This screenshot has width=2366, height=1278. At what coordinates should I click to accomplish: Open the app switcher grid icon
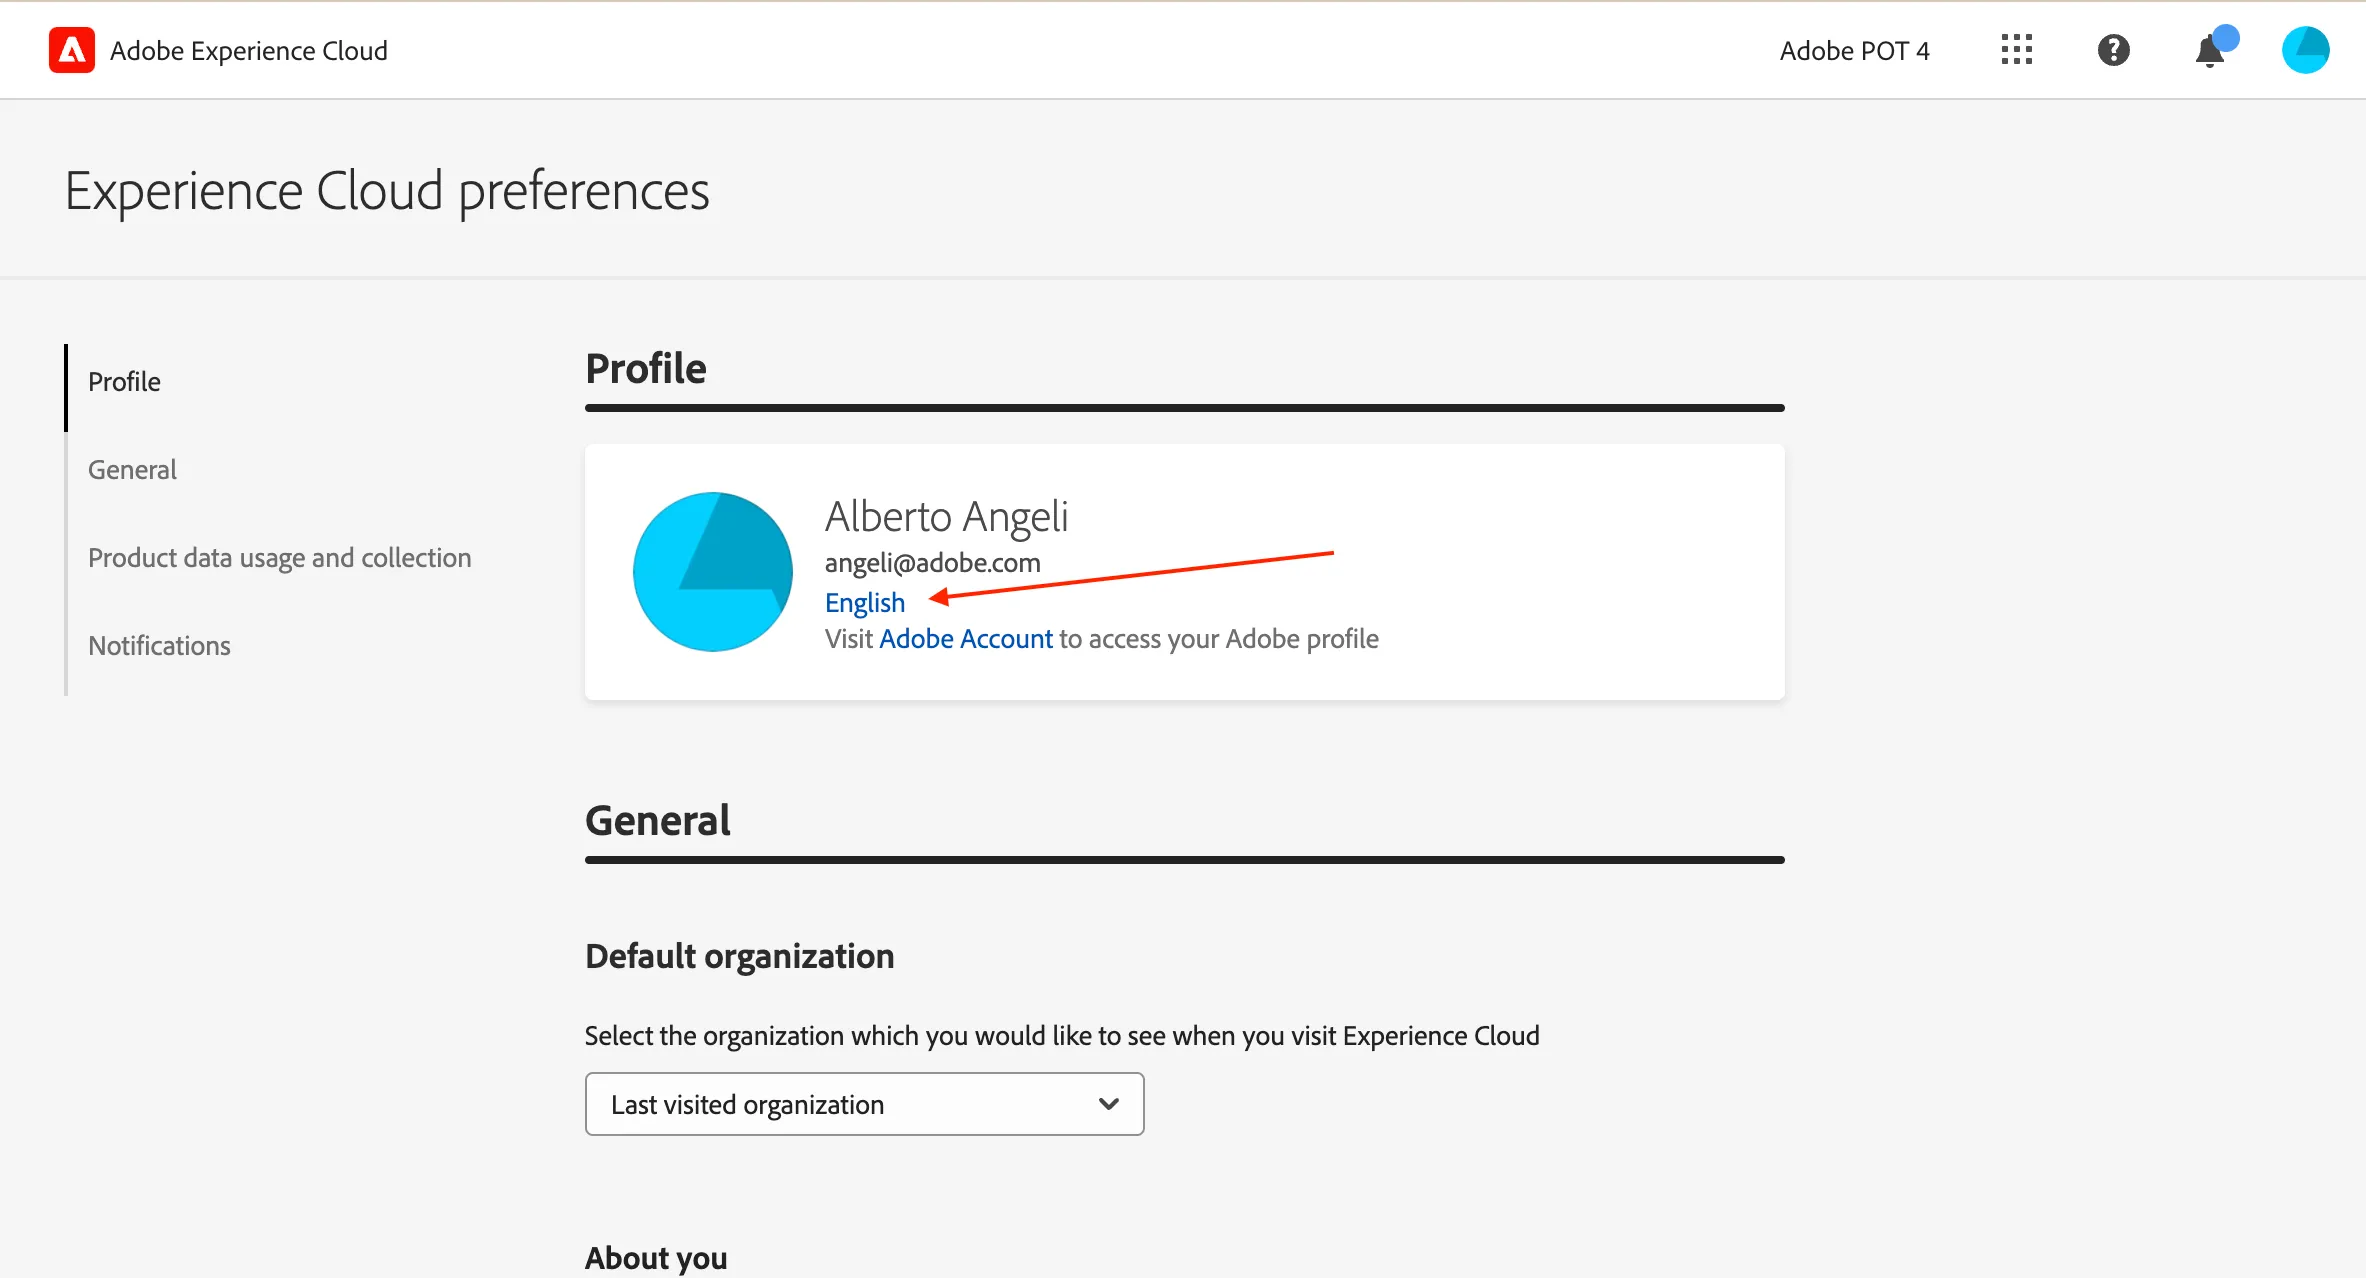click(2017, 50)
